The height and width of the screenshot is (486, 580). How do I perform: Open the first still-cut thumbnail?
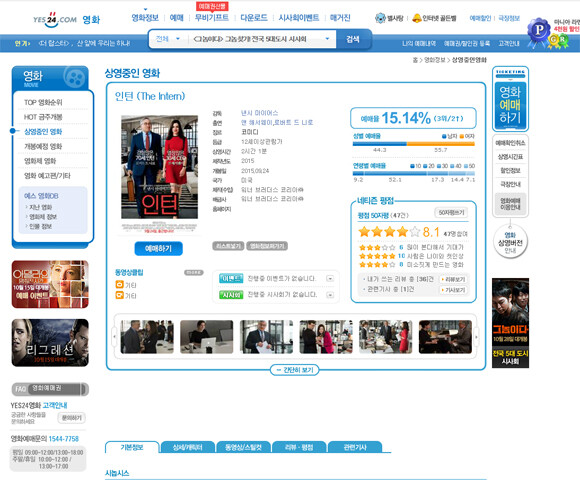point(147,337)
